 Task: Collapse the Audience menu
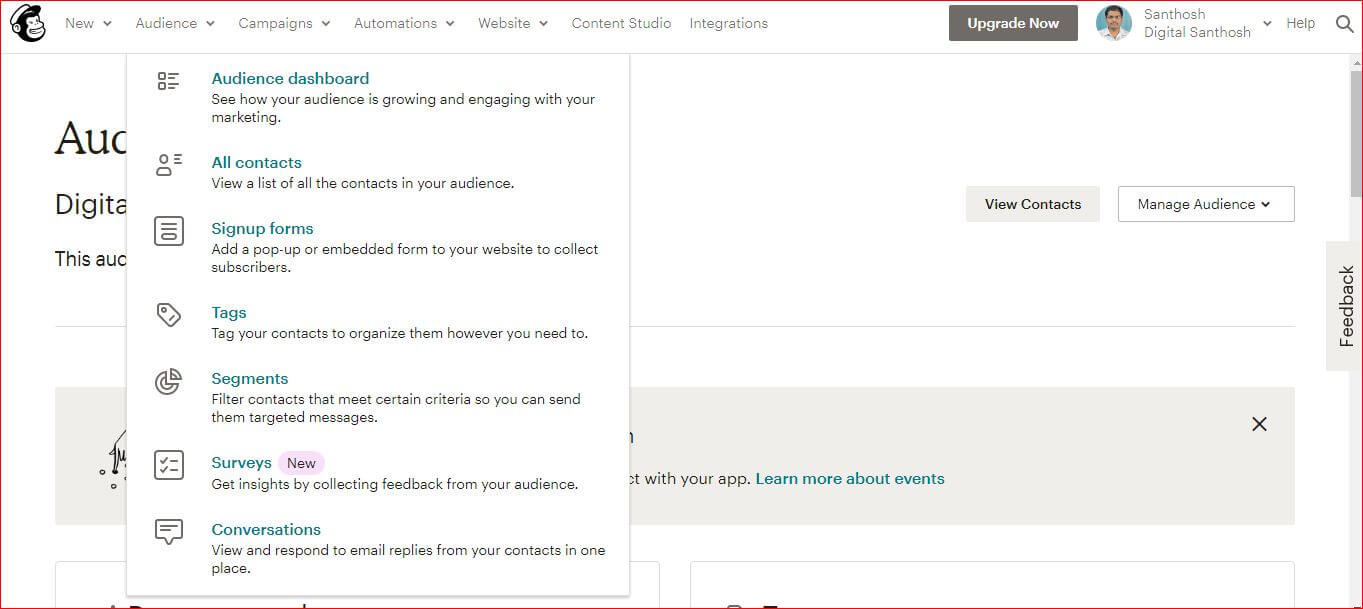click(x=175, y=23)
